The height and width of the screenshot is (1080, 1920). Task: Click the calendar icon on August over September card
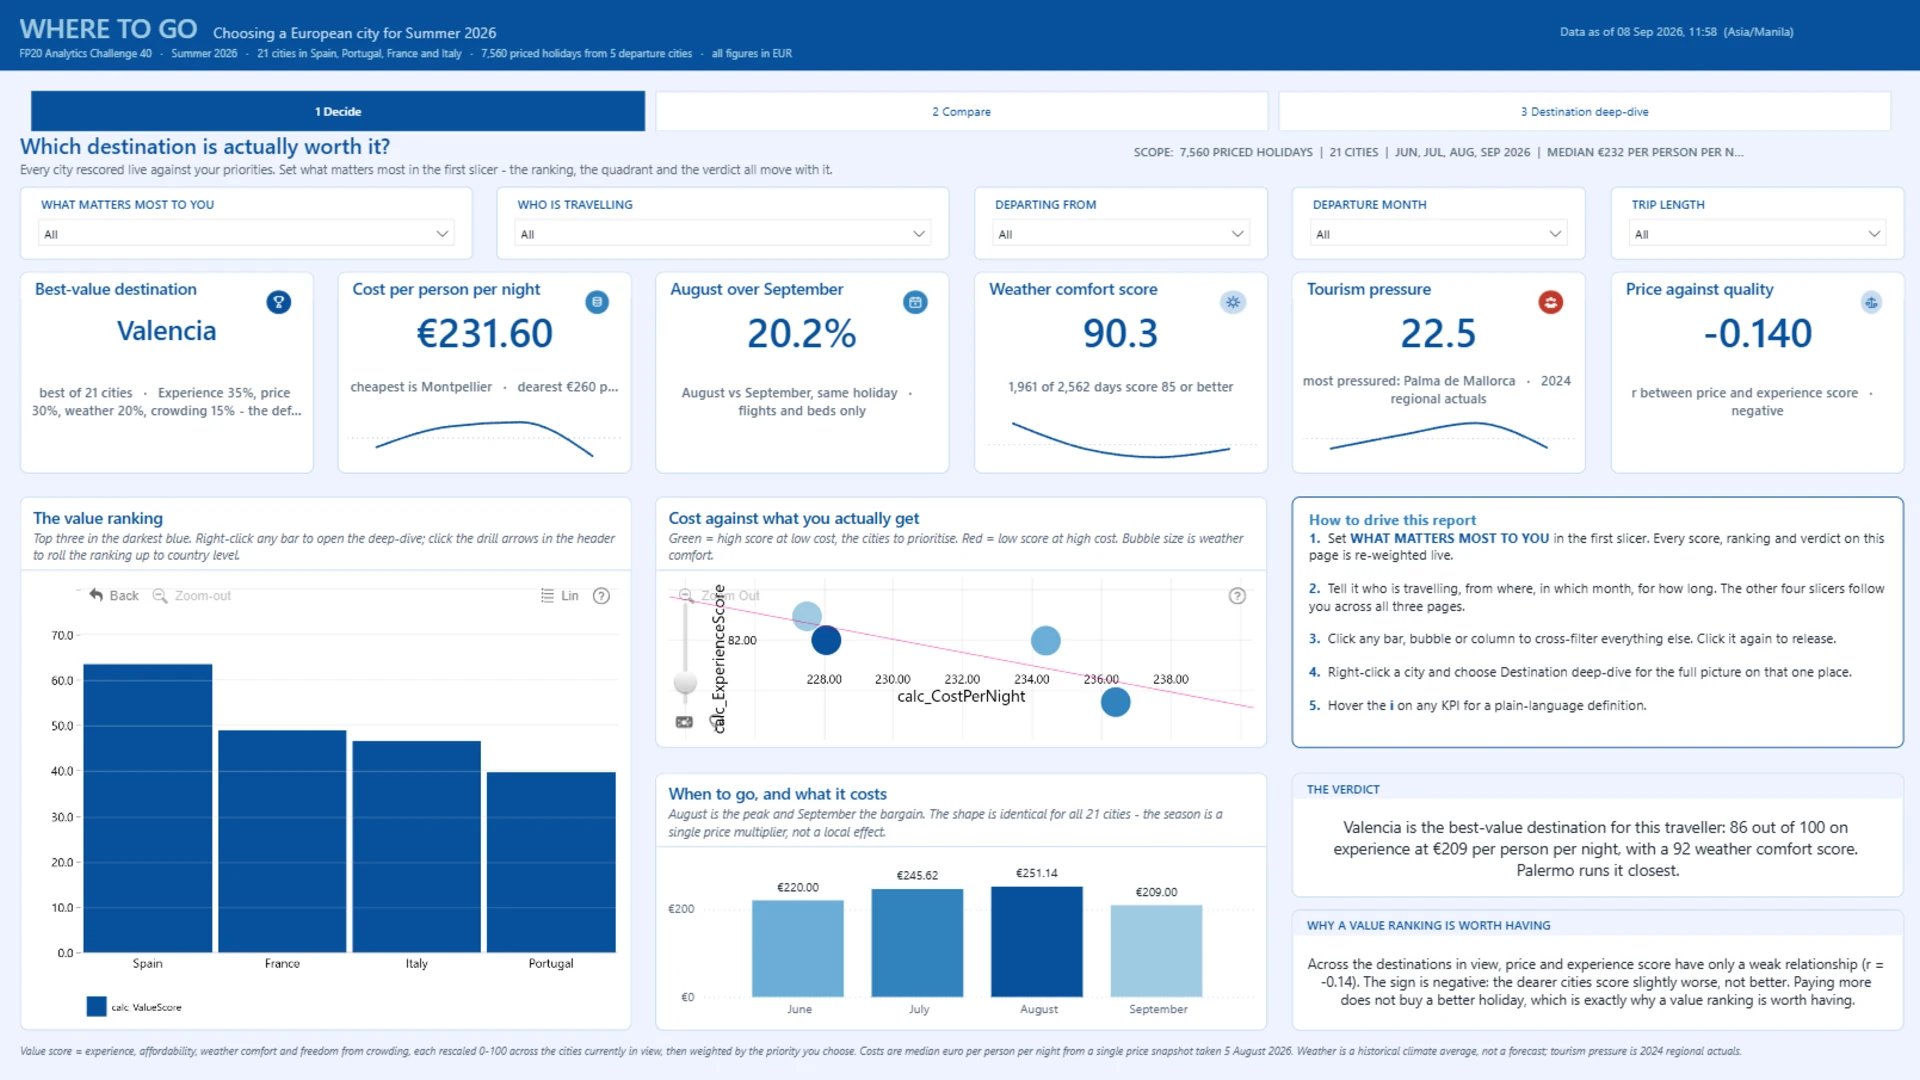915,302
